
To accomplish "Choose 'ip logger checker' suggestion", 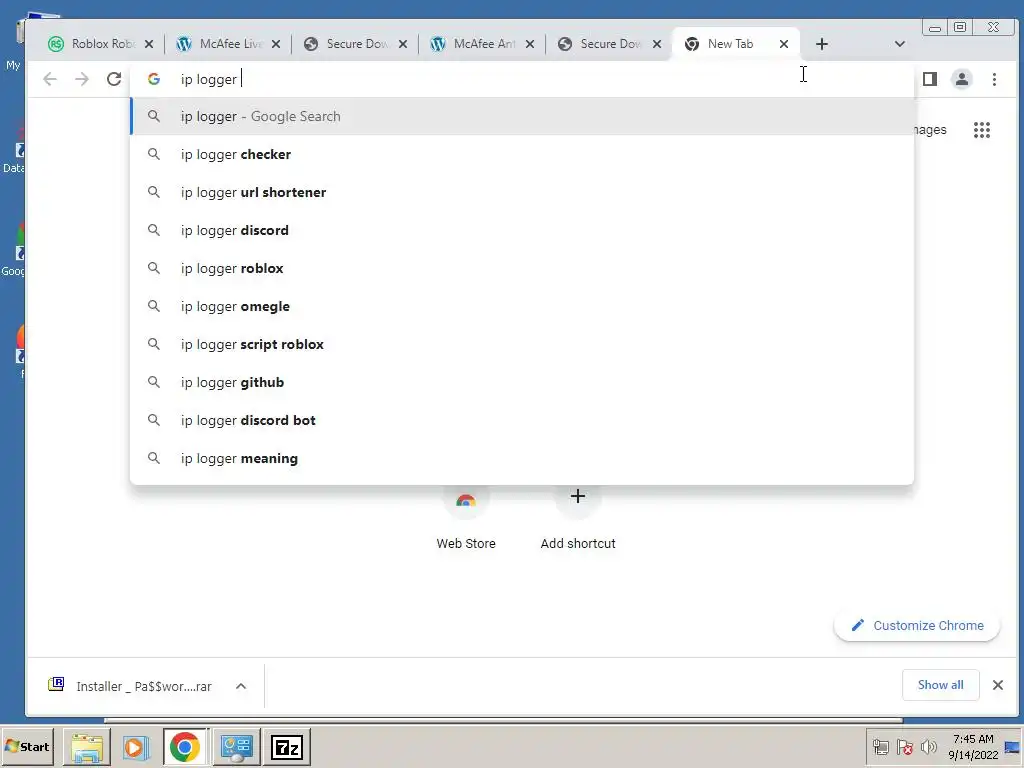I will point(522,154).
